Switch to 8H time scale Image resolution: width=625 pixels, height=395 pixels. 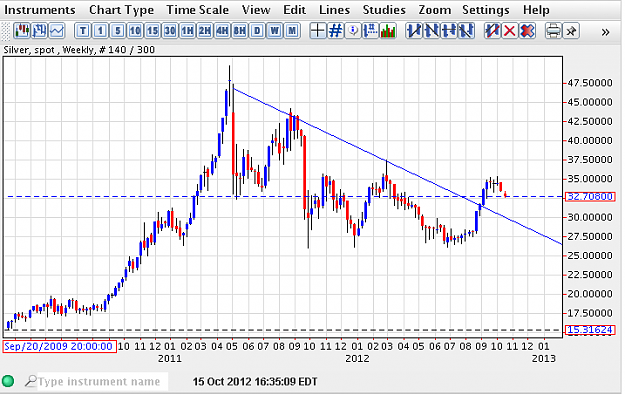[x=240, y=31]
